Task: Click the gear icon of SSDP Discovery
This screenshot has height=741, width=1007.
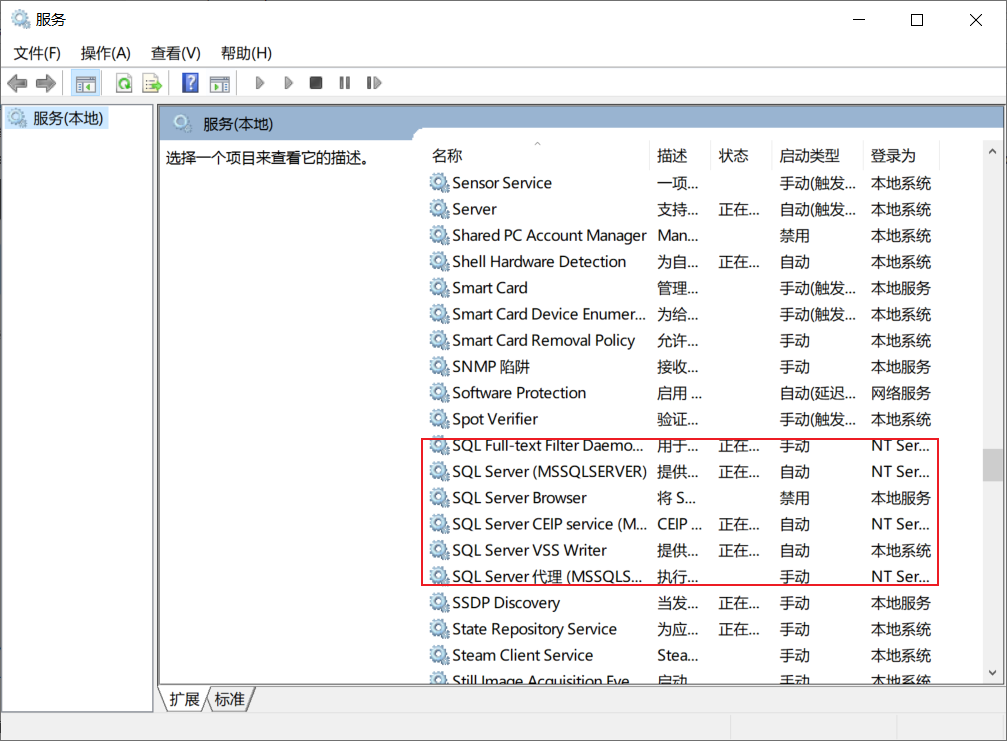Action: (x=439, y=603)
